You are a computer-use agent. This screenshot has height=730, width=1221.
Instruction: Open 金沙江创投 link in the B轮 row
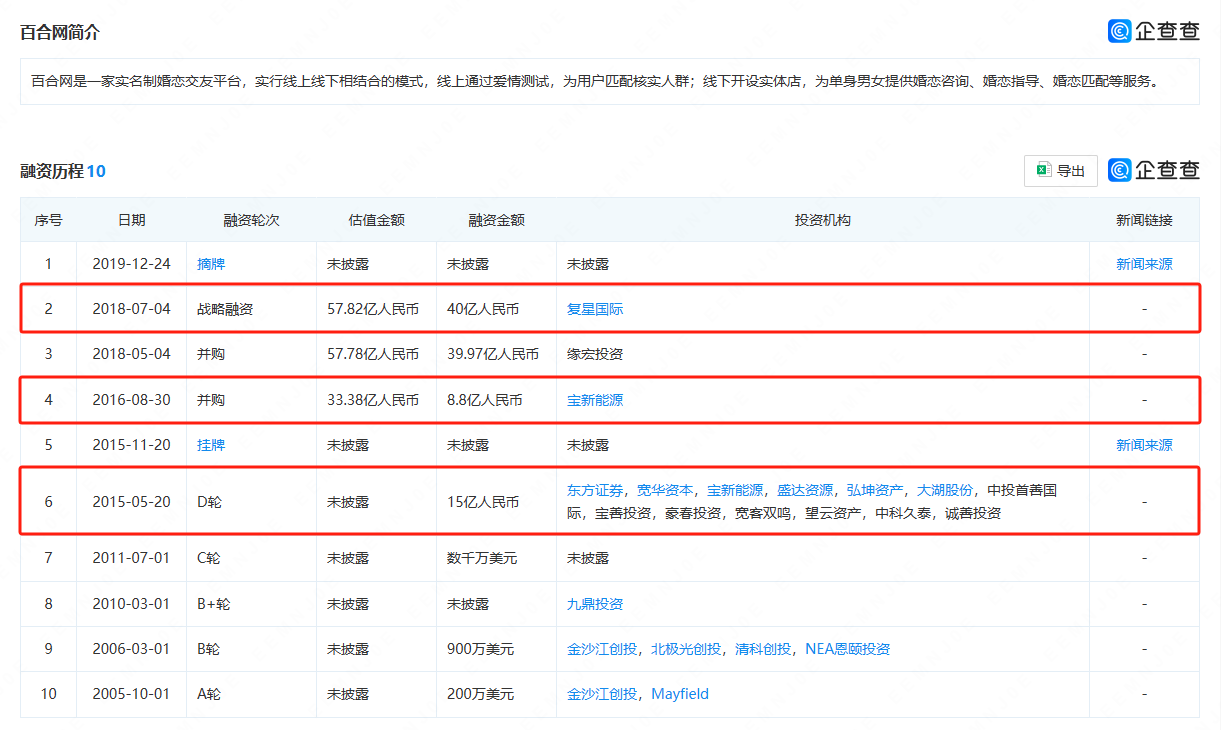(x=602, y=649)
